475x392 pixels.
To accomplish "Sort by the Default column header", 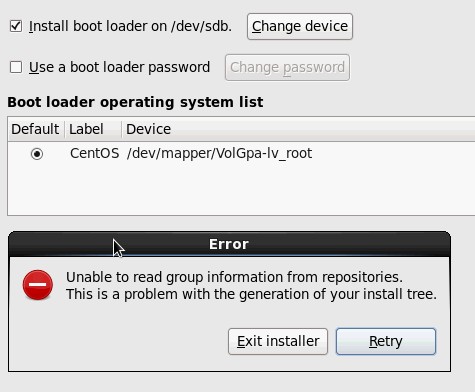I will click(x=35, y=129).
